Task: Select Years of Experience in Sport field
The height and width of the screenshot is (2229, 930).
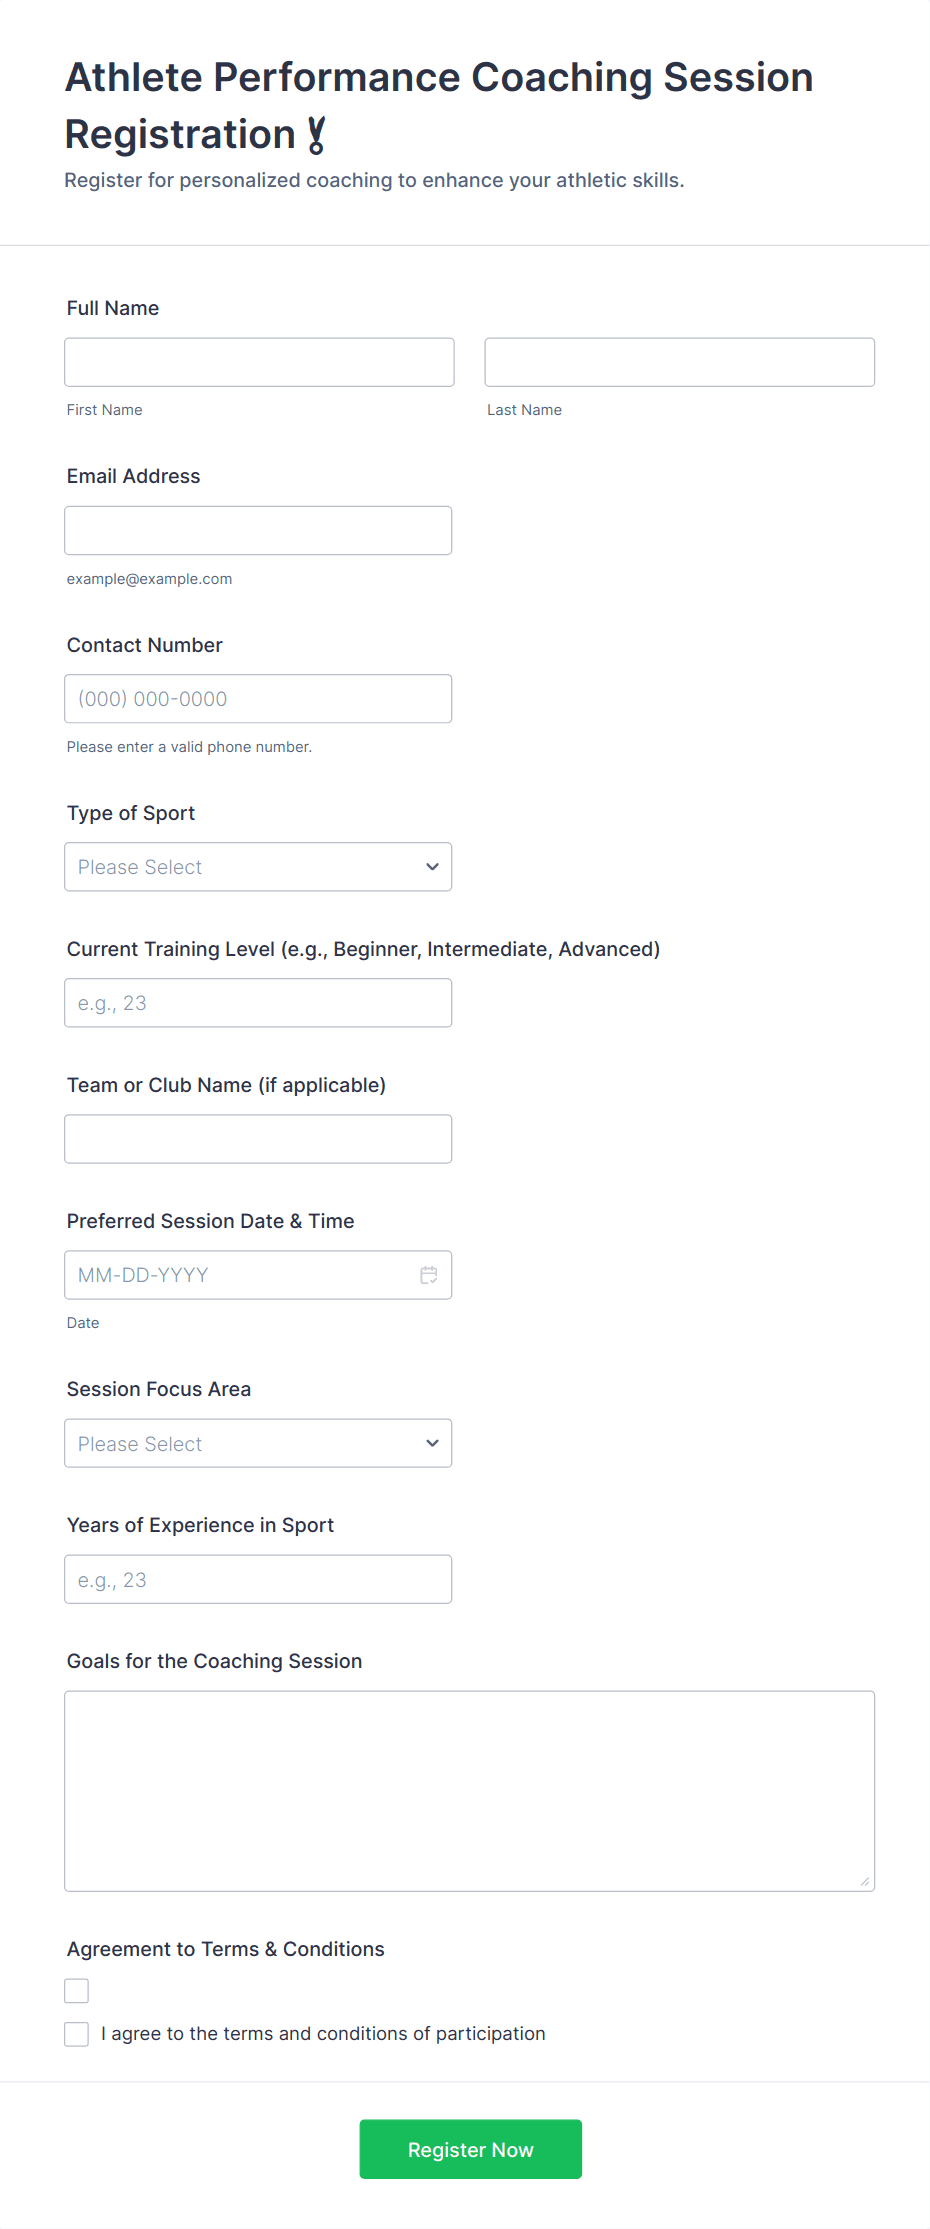Action: [x=258, y=1580]
